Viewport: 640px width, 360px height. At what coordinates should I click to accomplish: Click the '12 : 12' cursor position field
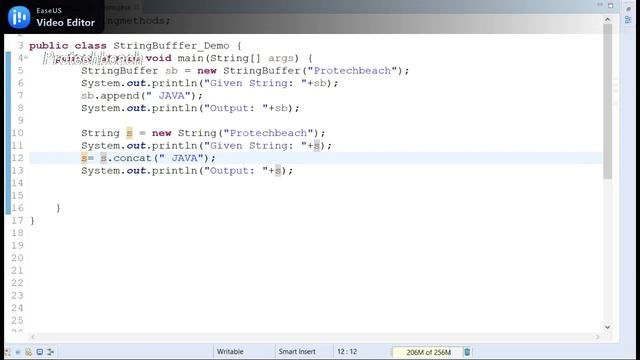point(347,351)
